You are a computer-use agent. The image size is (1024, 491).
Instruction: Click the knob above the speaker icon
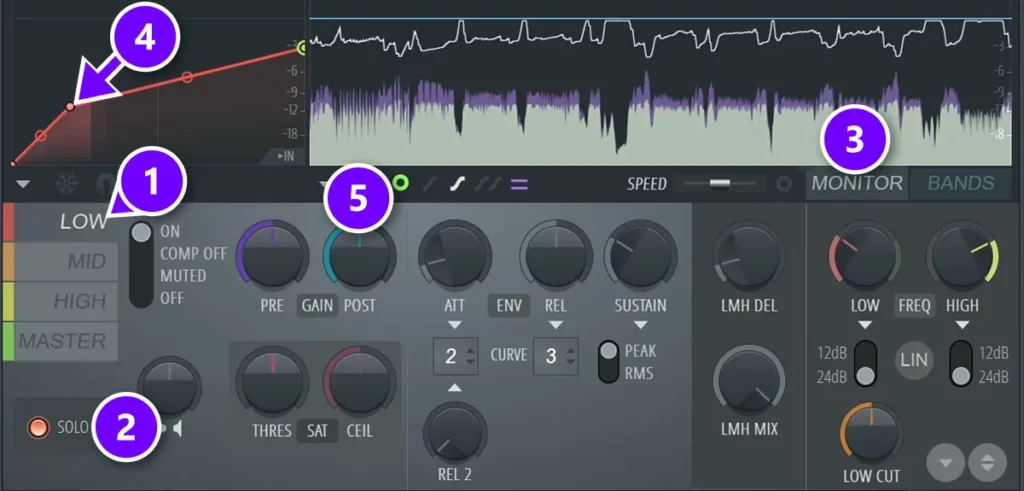[169, 388]
